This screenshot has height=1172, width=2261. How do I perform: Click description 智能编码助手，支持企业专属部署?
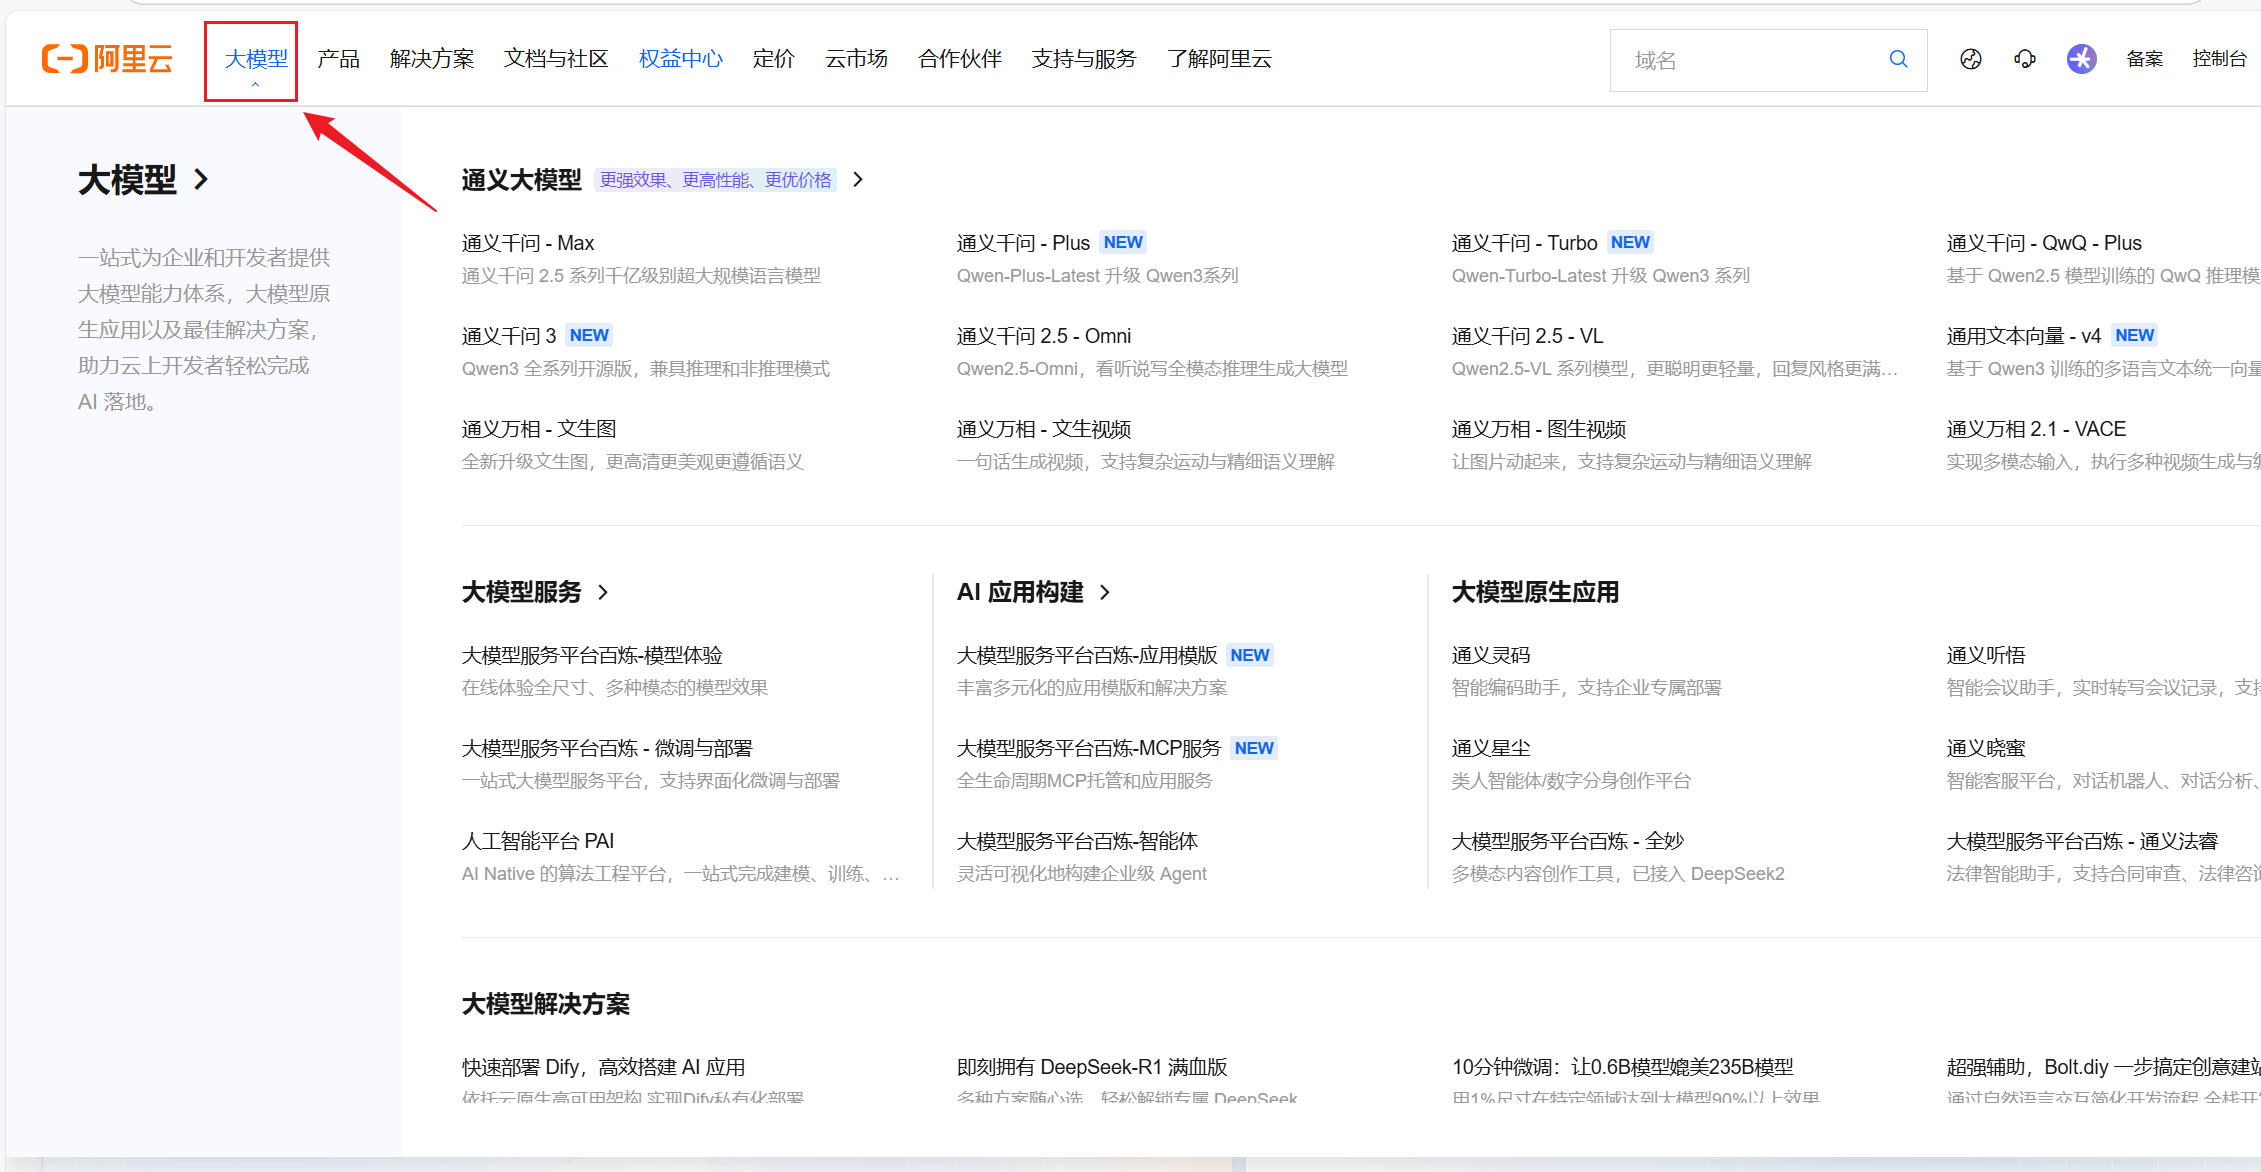coord(1587,688)
